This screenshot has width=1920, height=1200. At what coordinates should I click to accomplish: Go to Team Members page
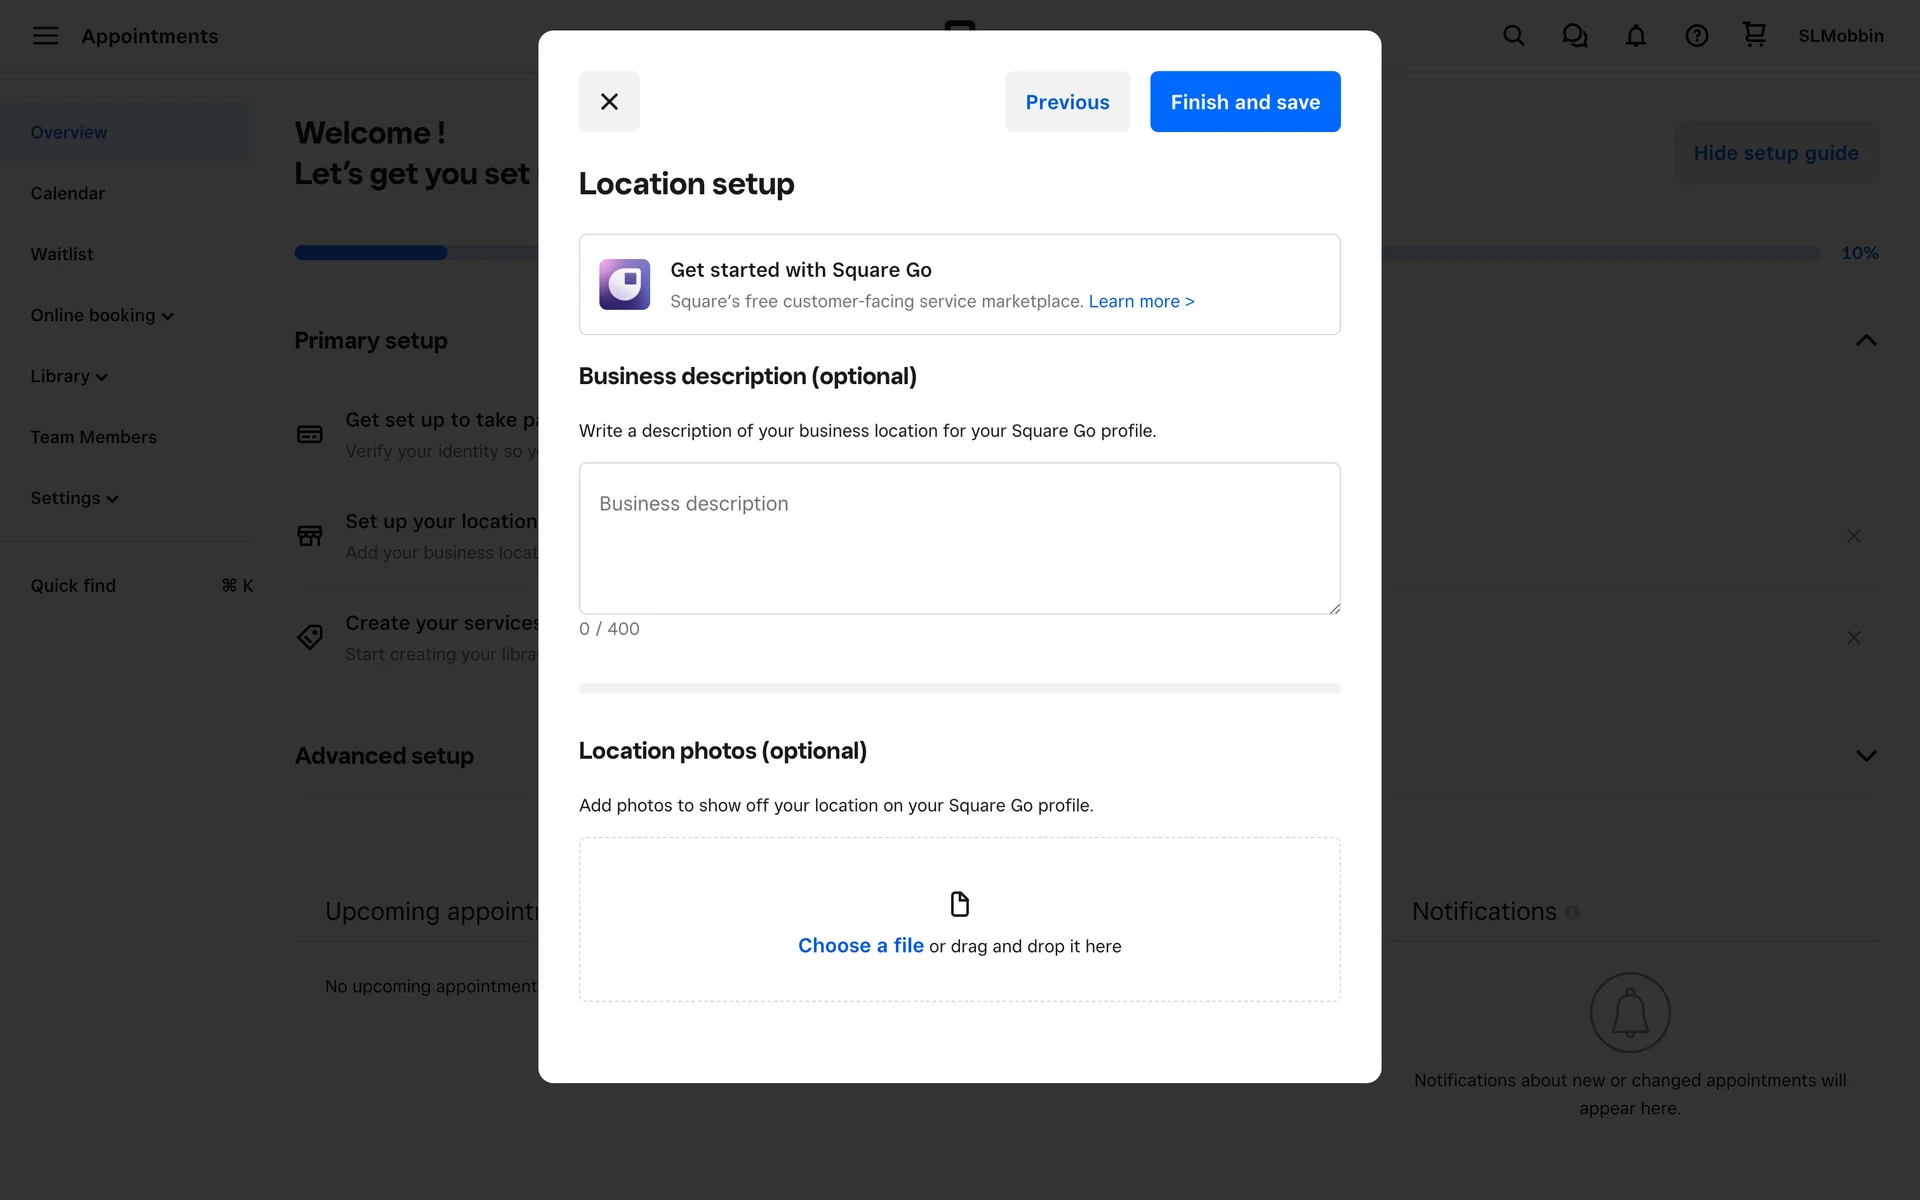[x=93, y=437]
